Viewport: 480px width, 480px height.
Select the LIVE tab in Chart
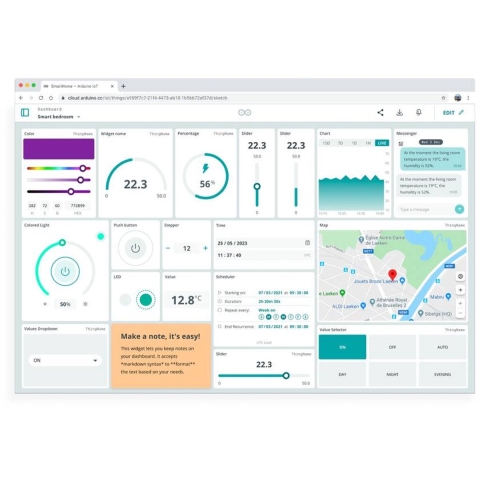(382, 143)
